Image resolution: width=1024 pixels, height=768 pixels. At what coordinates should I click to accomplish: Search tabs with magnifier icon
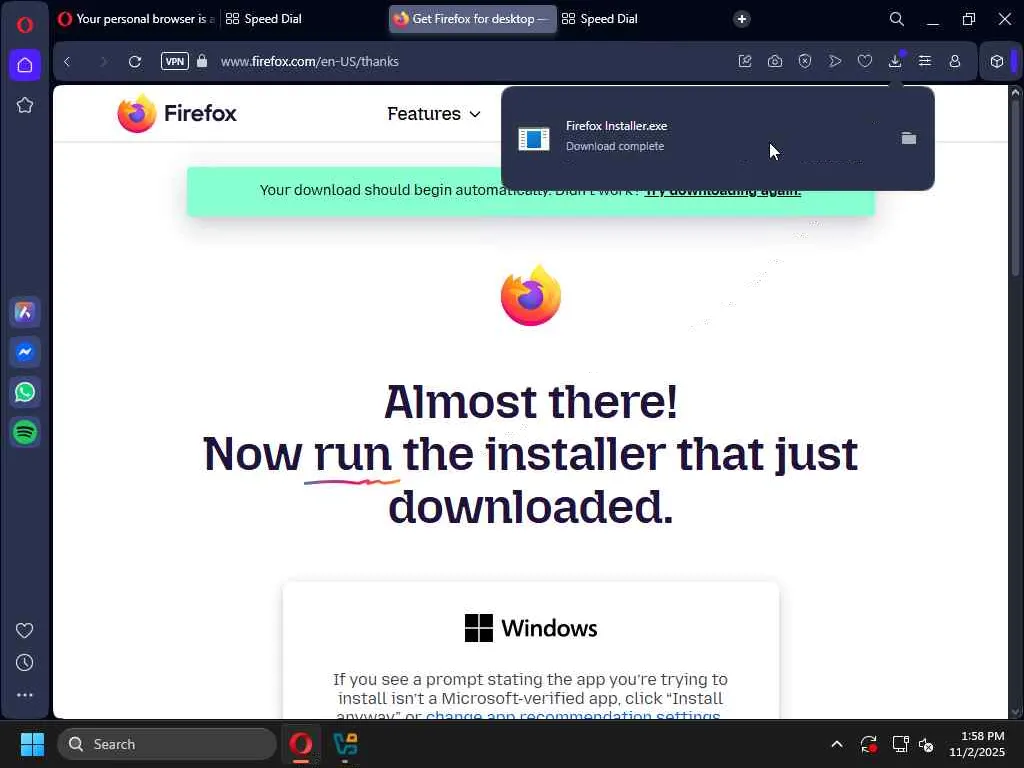tap(897, 19)
